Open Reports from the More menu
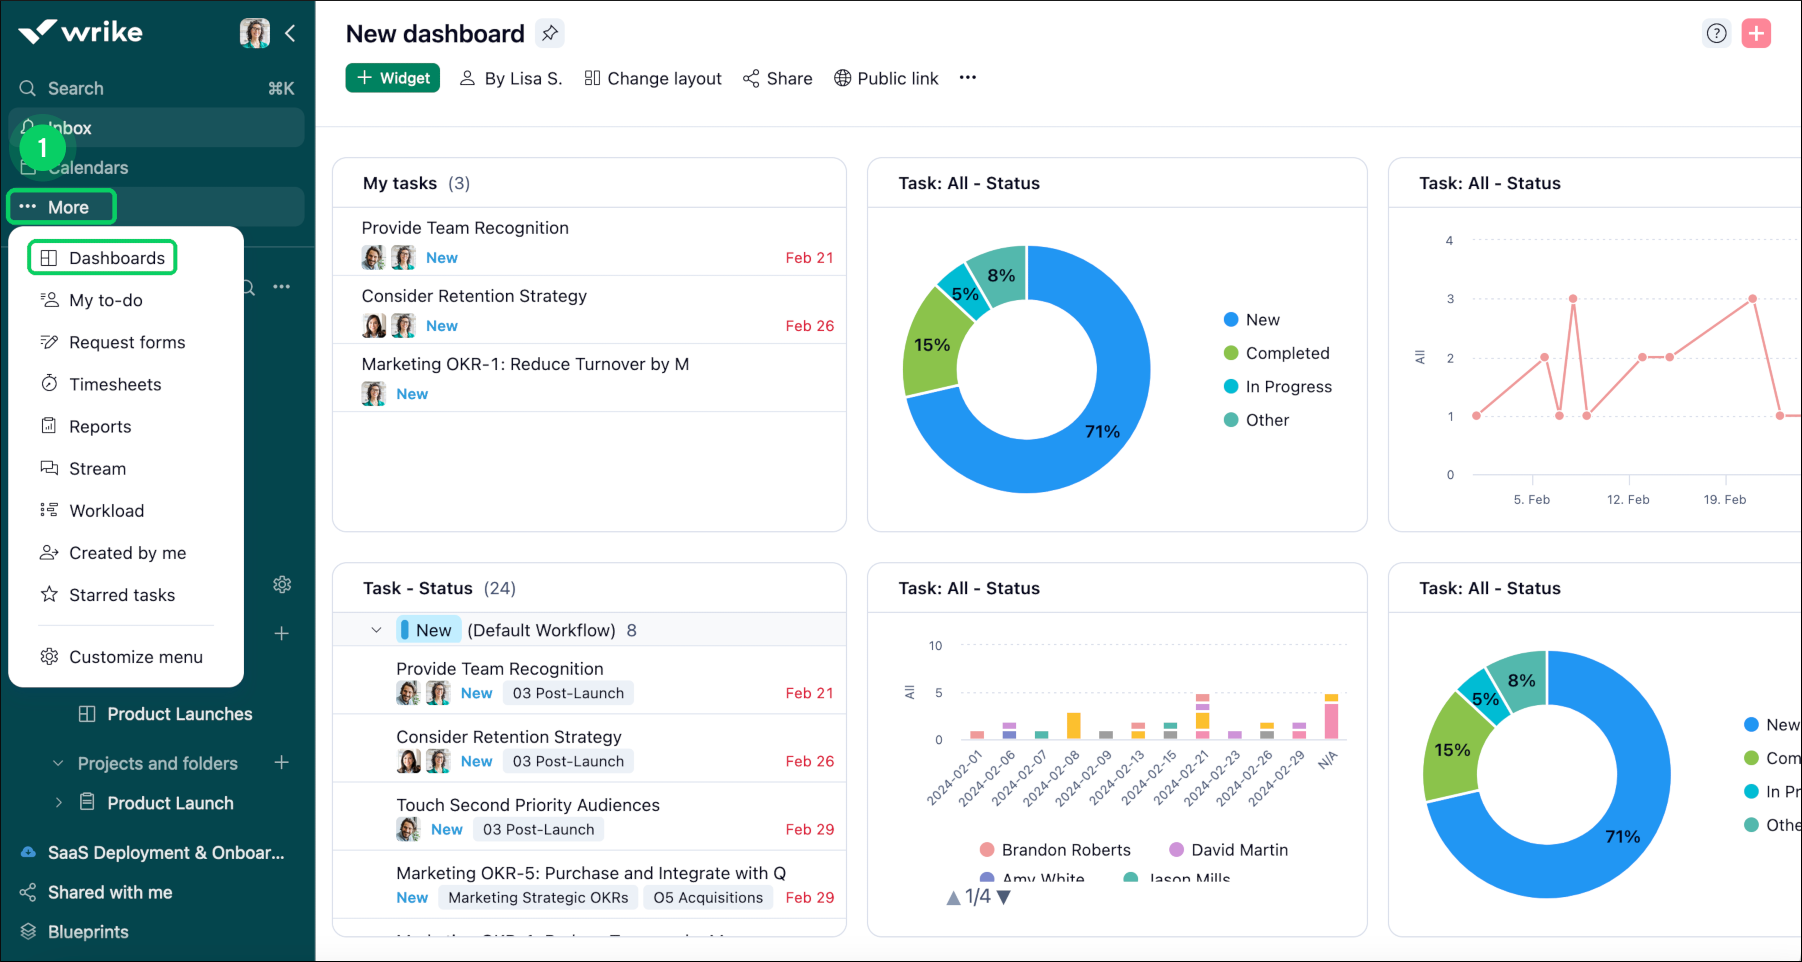 (99, 426)
